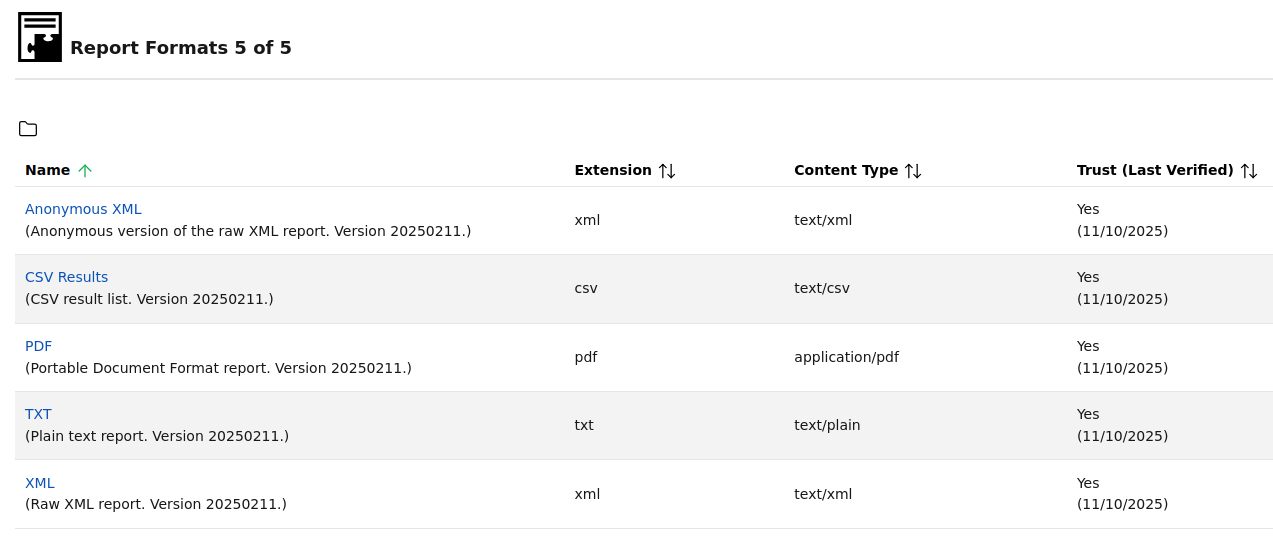1273x536 pixels.
Task: Open the XML report format link
Action: pyautogui.click(x=40, y=483)
